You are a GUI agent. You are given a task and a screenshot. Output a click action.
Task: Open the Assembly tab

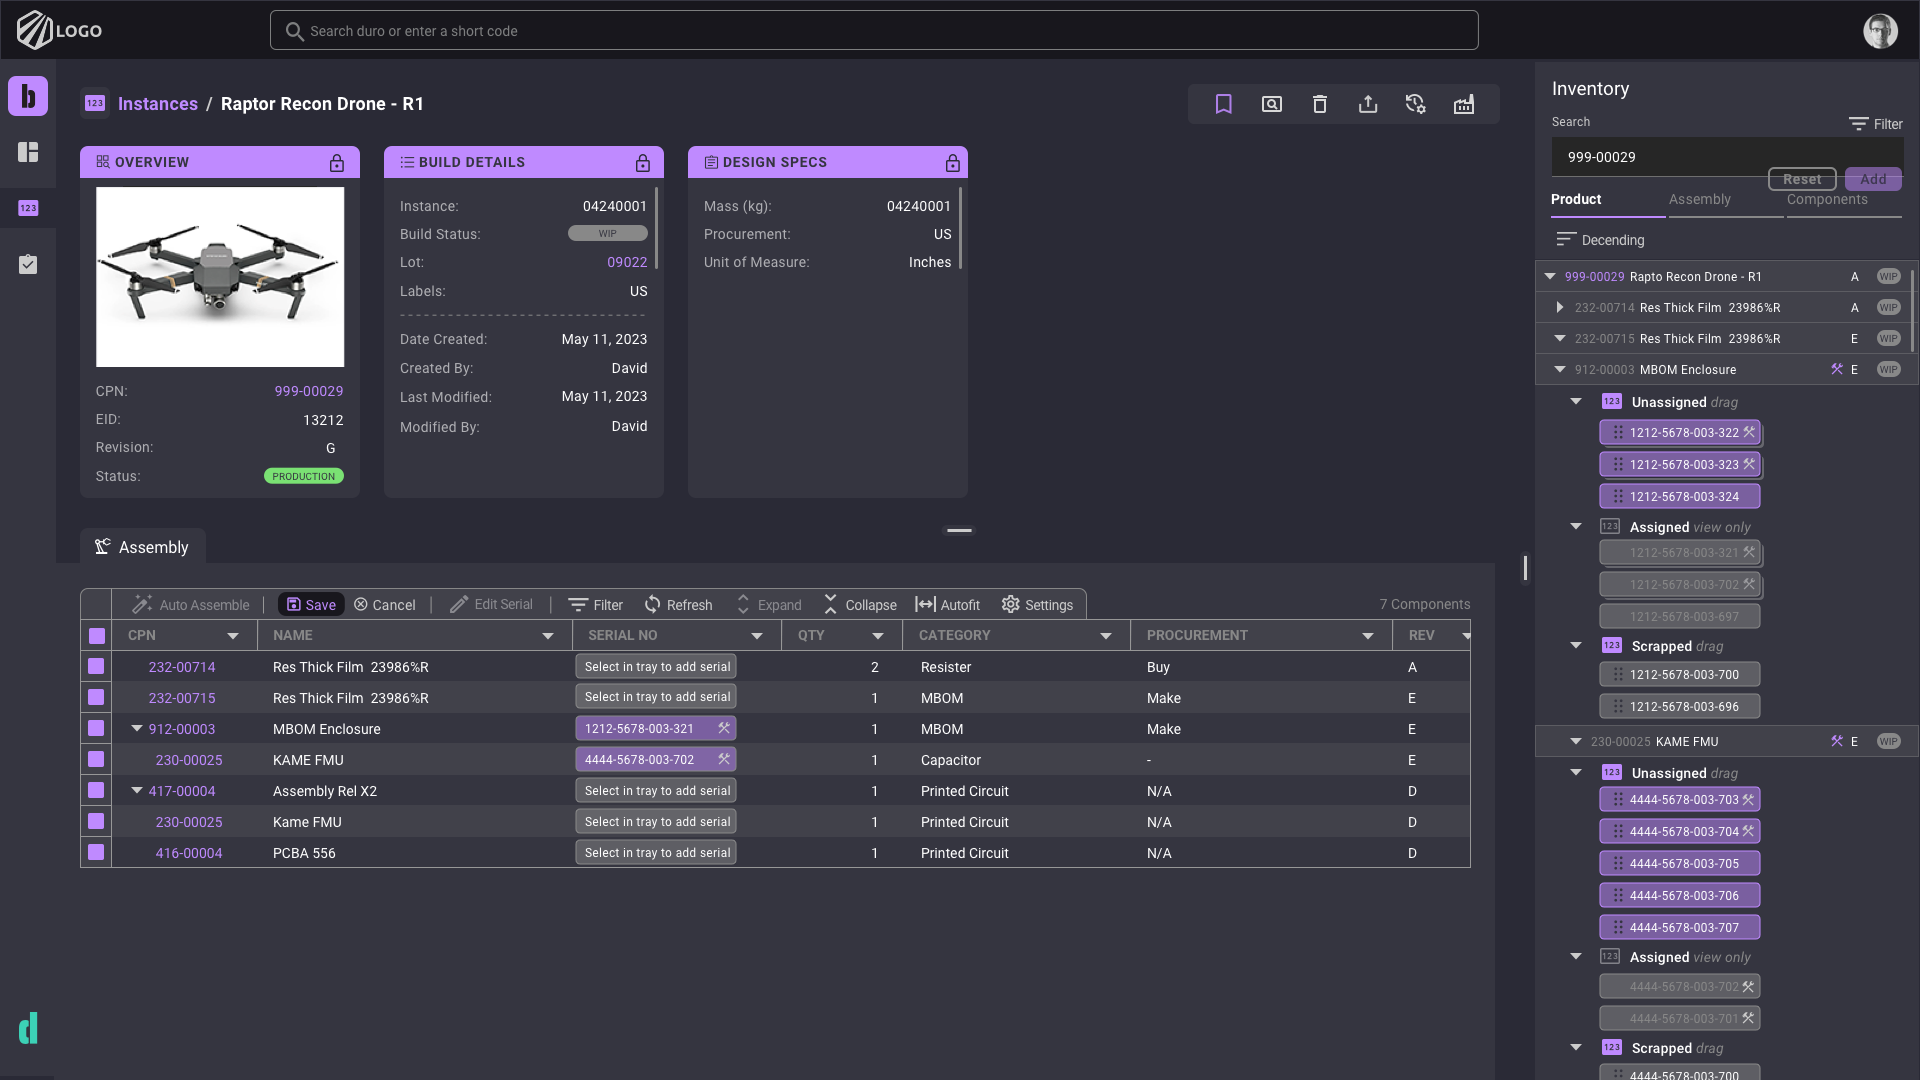click(142, 547)
